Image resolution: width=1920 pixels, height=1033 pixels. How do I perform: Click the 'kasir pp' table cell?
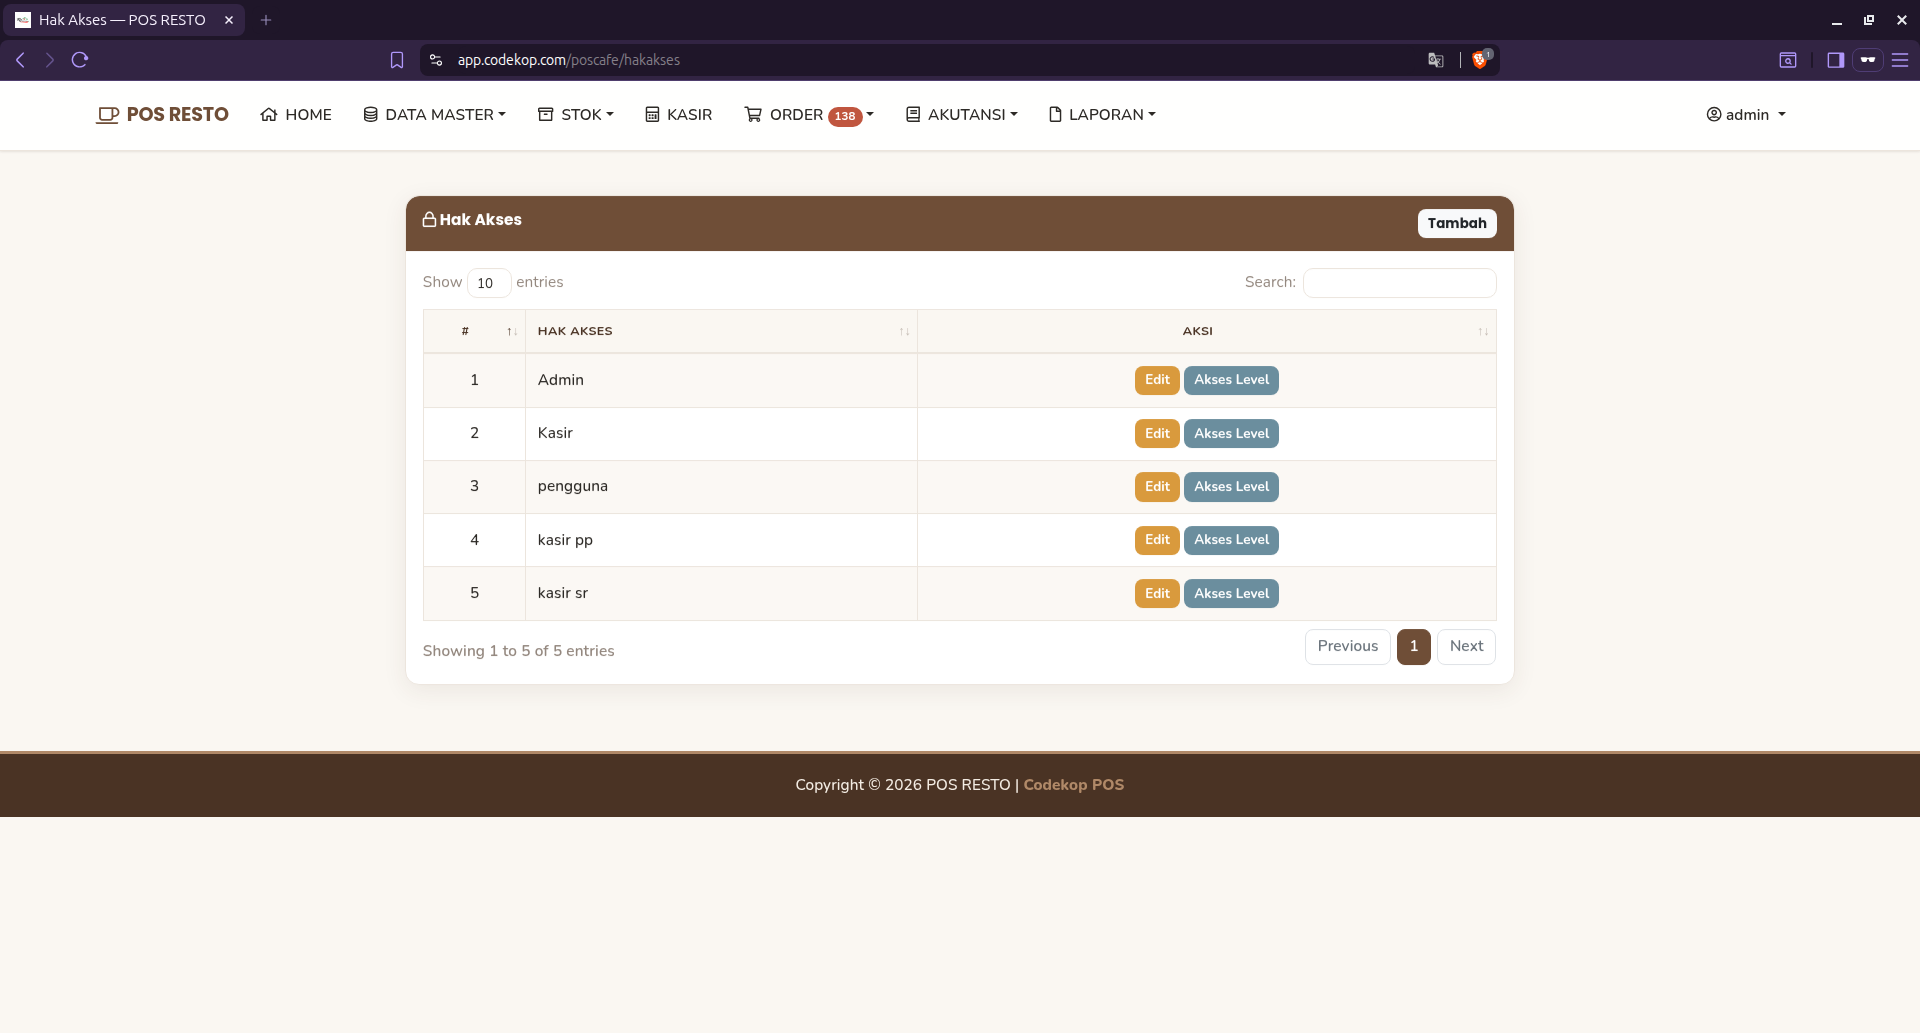pos(721,540)
